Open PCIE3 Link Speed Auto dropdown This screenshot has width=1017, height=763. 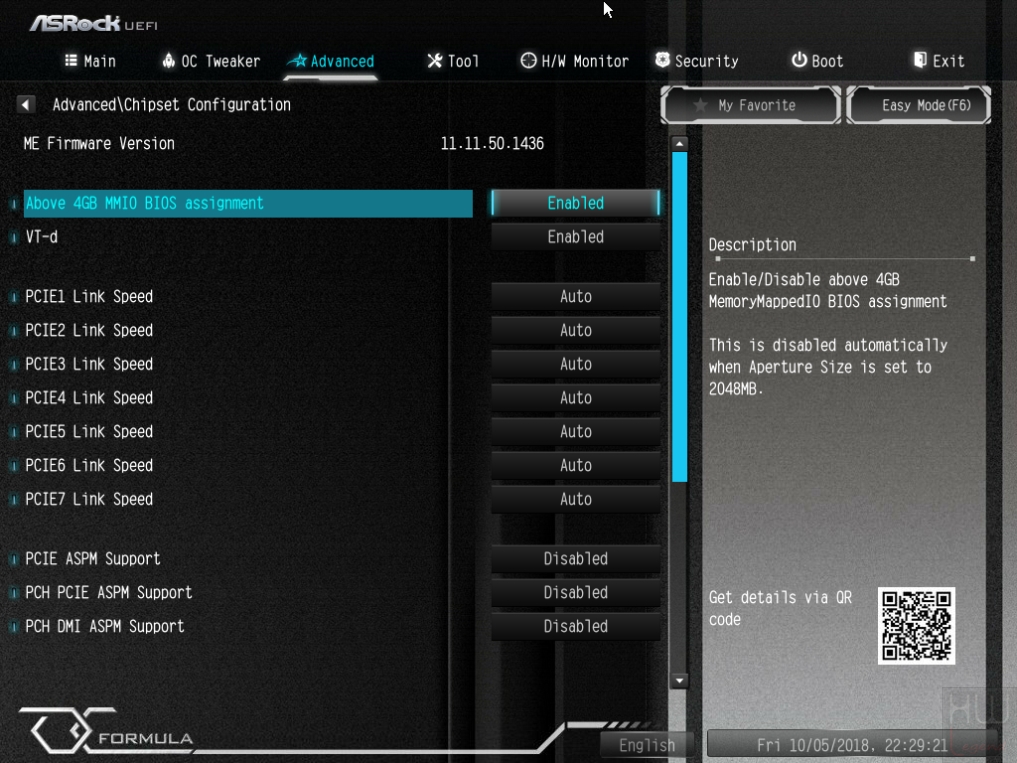pyautogui.click(x=576, y=364)
